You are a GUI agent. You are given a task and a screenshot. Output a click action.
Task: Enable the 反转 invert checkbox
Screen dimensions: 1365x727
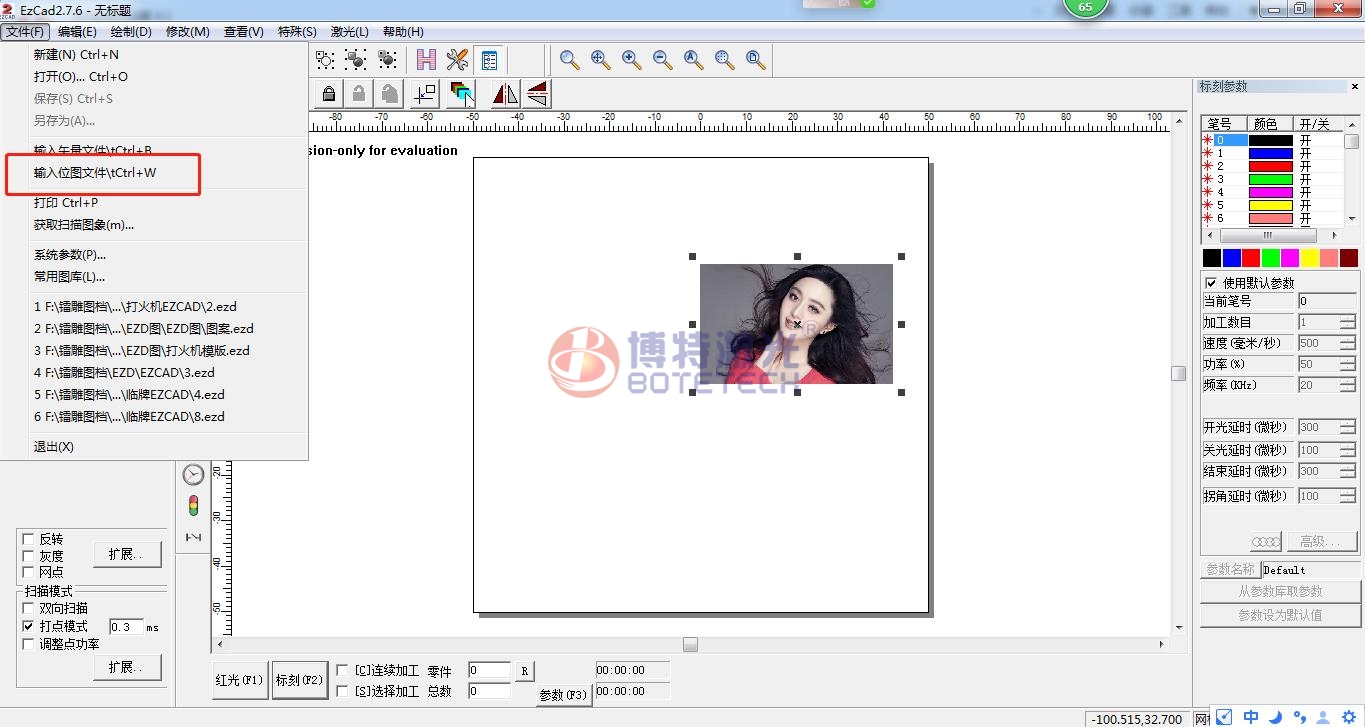[28, 539]
